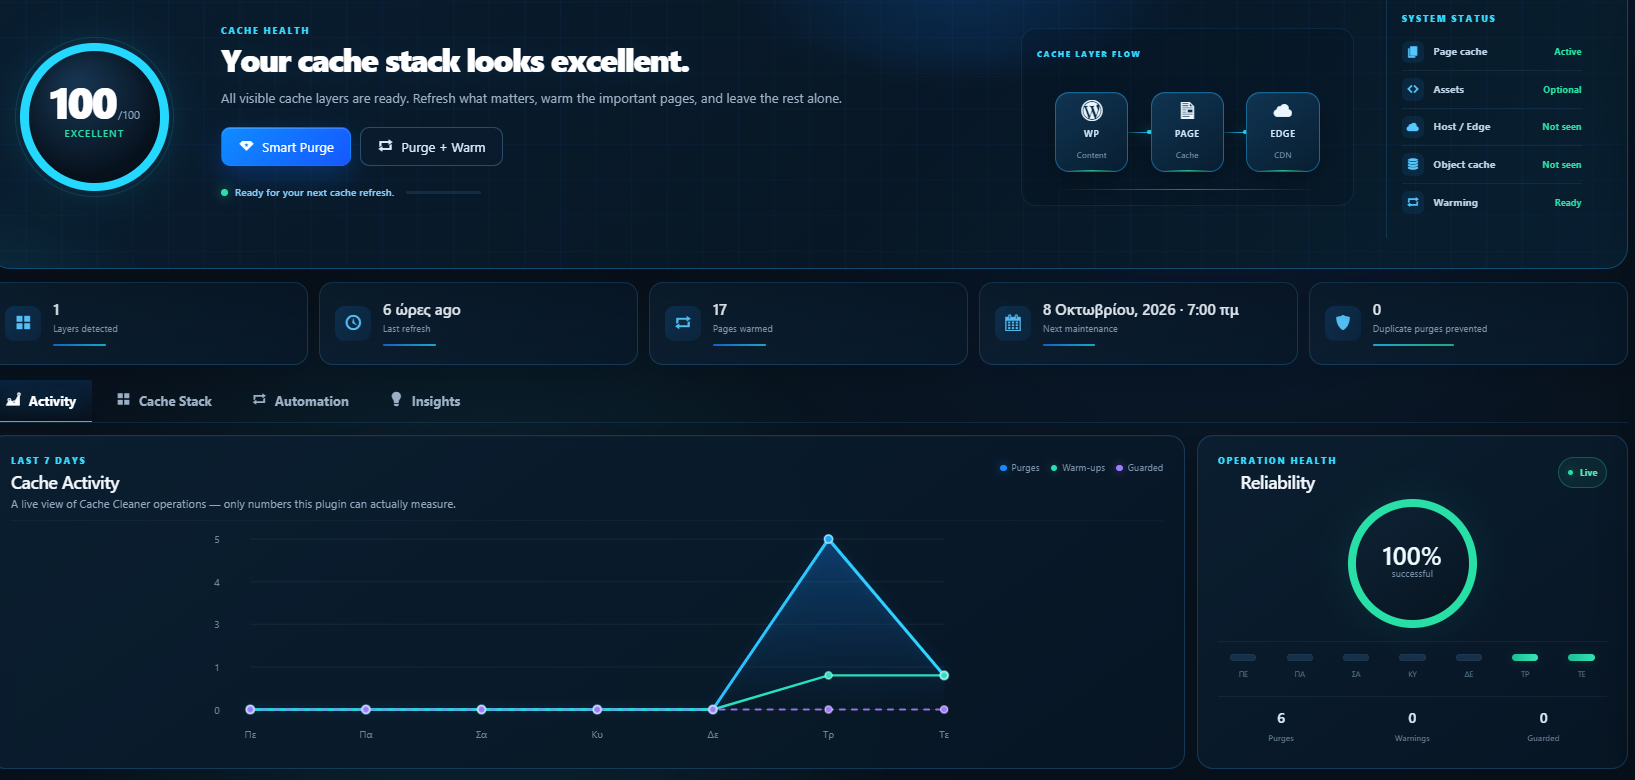
Task: Click the Live status badge
Action: click(x=1582, y=473)
